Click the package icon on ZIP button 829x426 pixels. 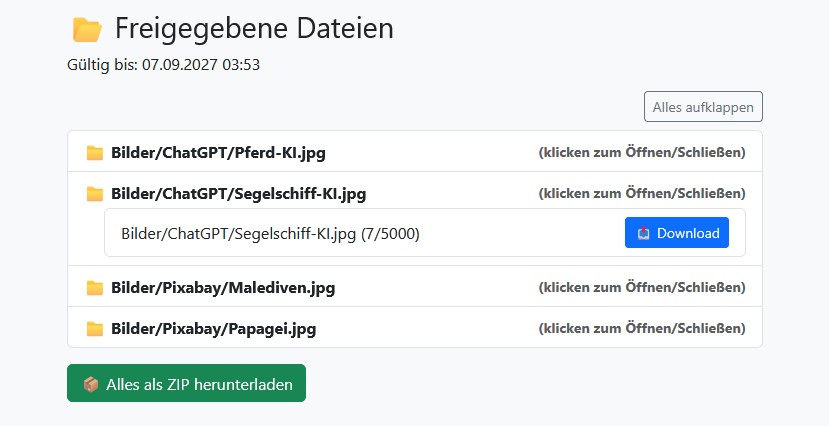click(91, 384)
